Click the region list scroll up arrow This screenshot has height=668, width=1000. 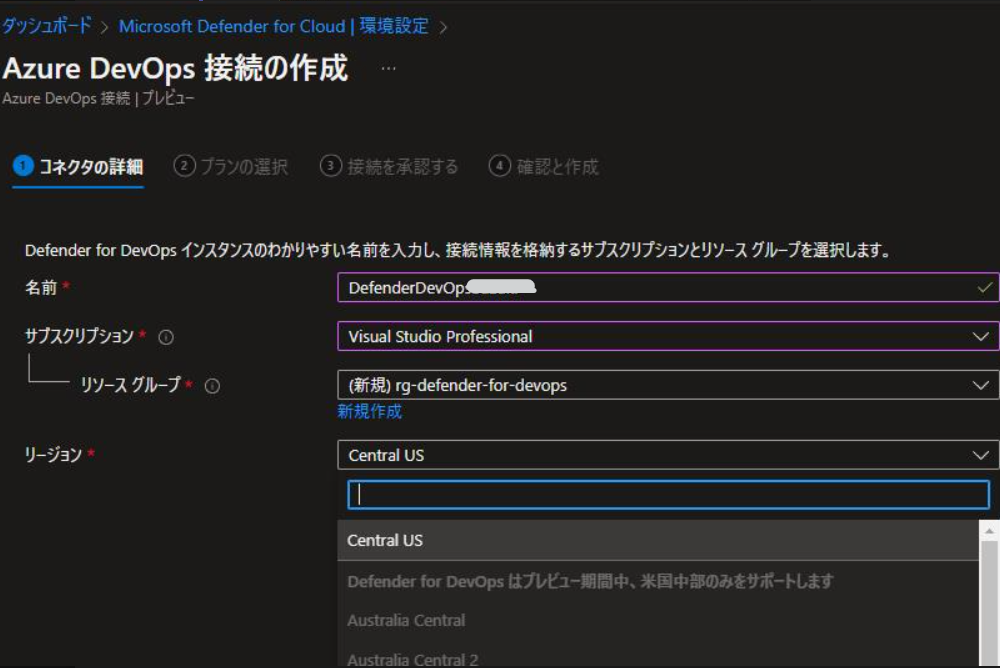[989, 531]
